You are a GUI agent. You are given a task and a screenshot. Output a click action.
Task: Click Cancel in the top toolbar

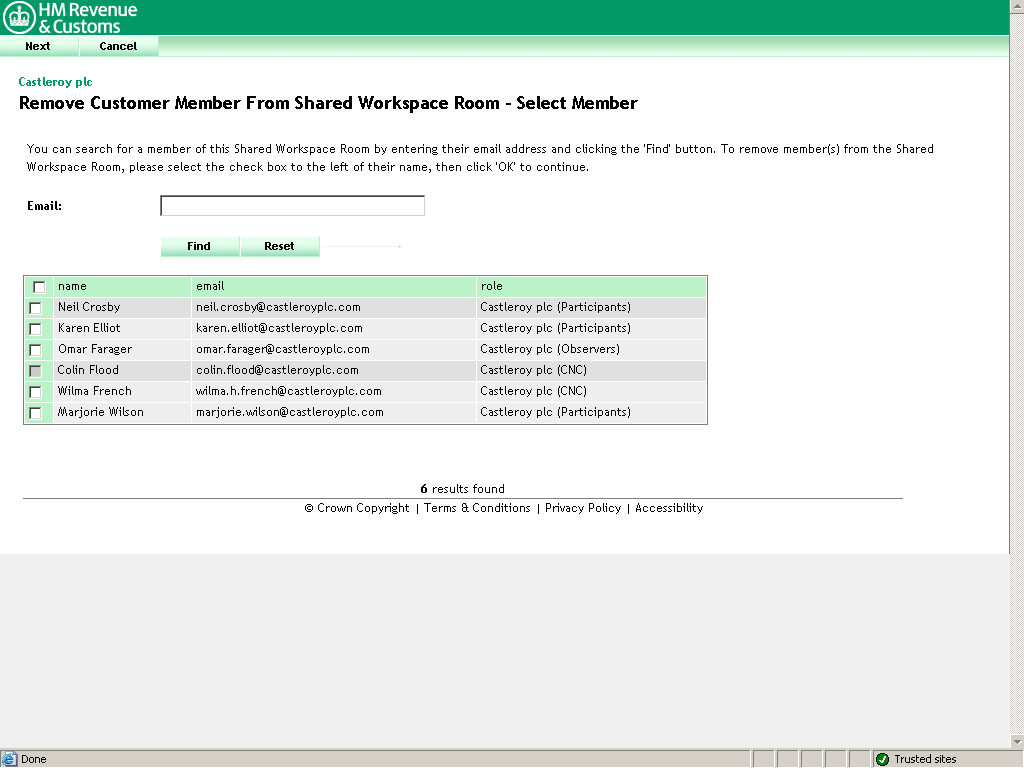(x=118, y=46)
